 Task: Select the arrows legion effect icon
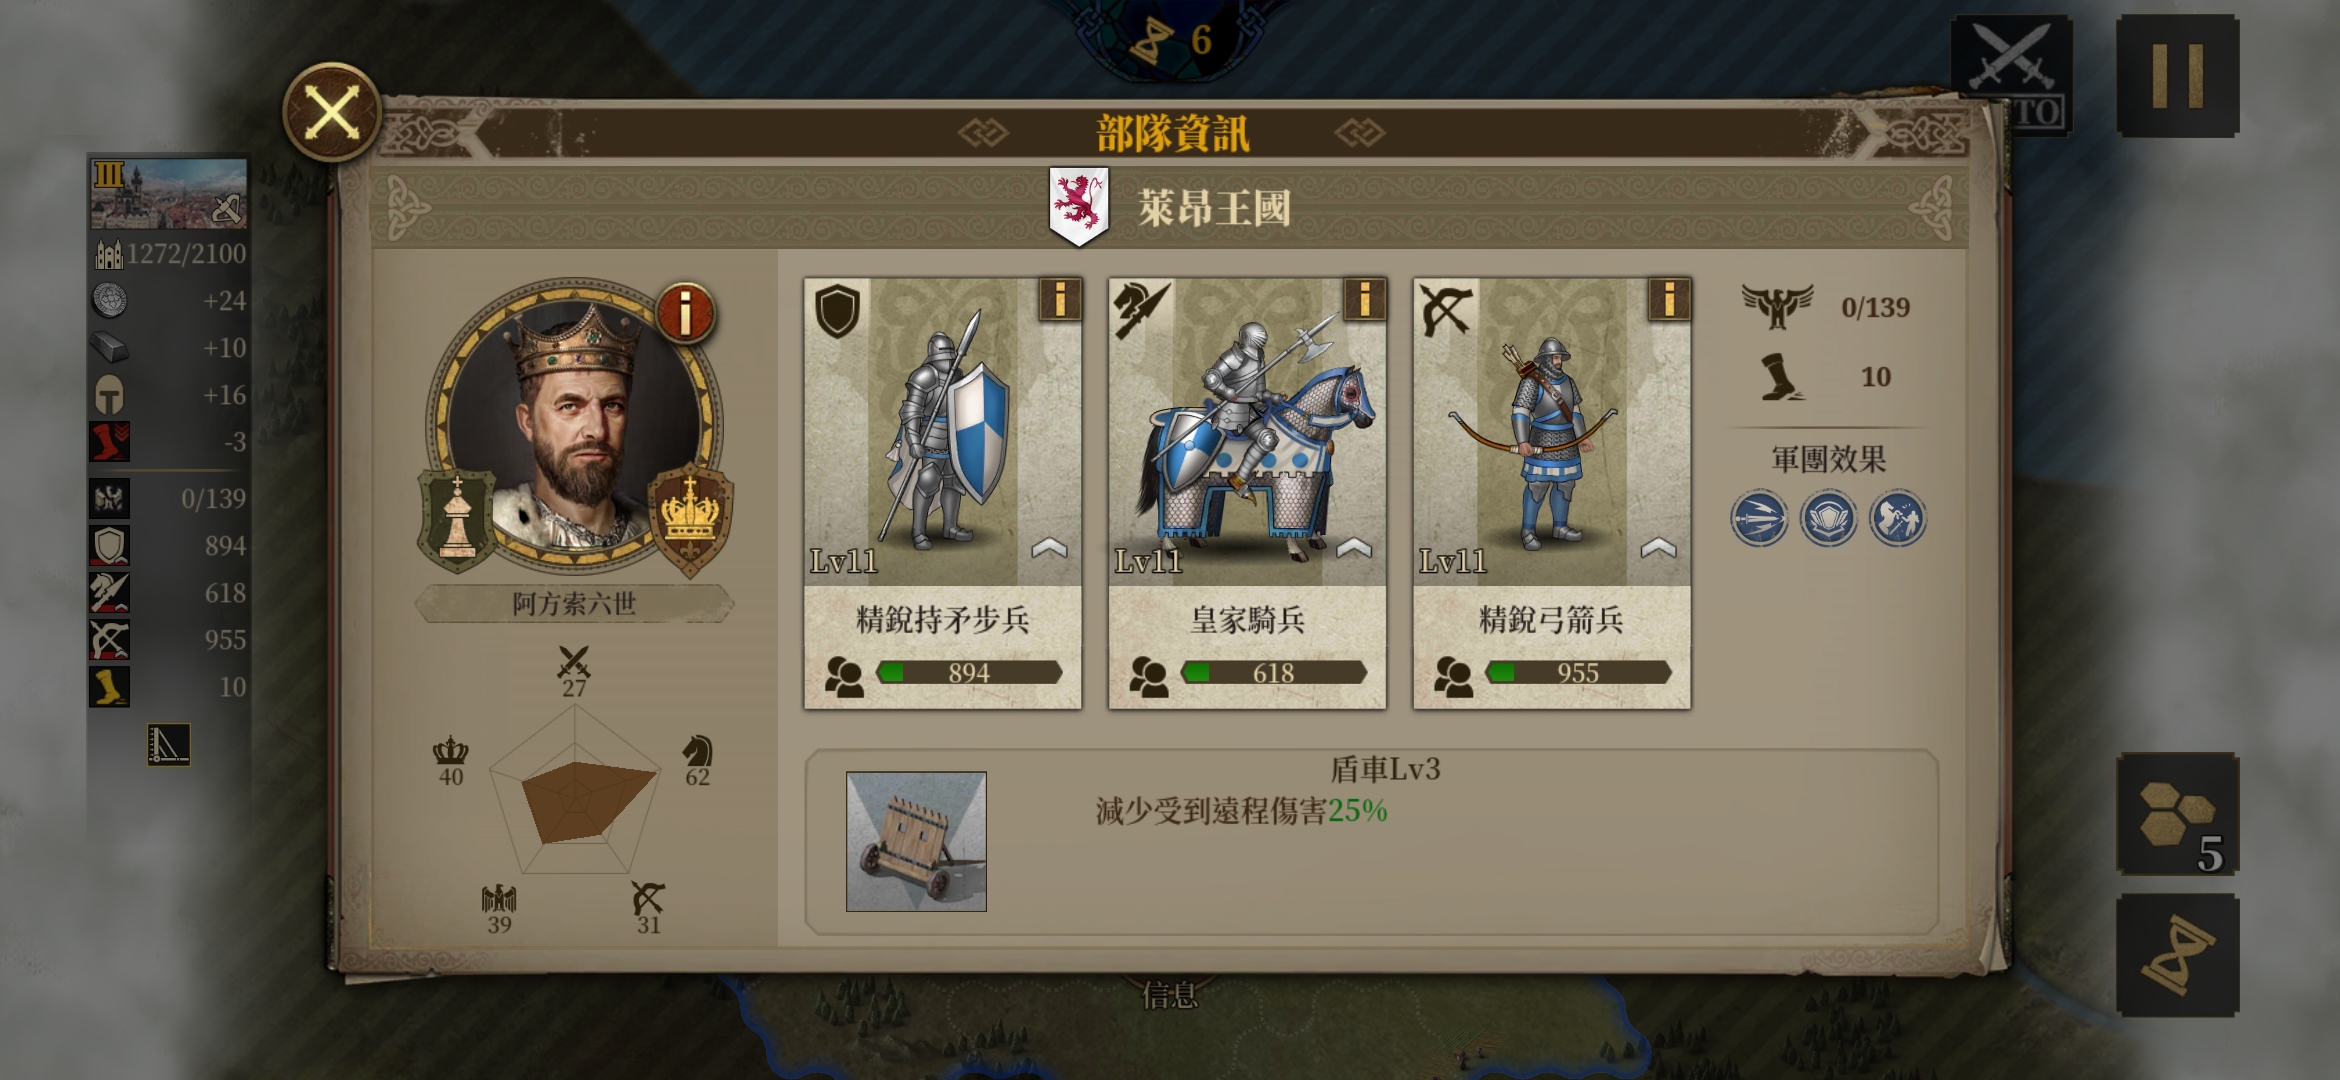(1759, 518)
